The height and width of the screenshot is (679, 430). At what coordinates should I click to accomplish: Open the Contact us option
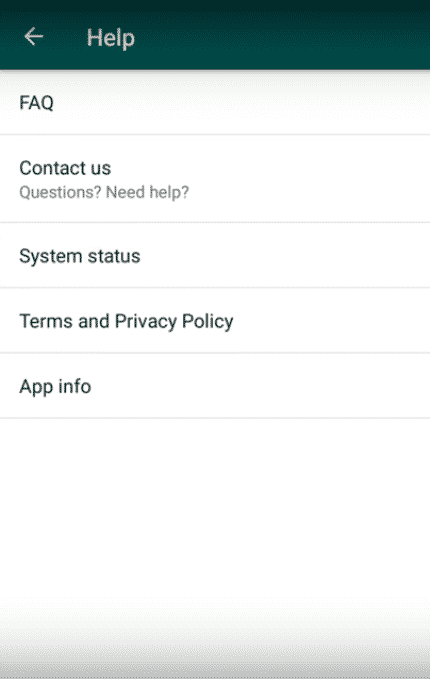[215, 179]
